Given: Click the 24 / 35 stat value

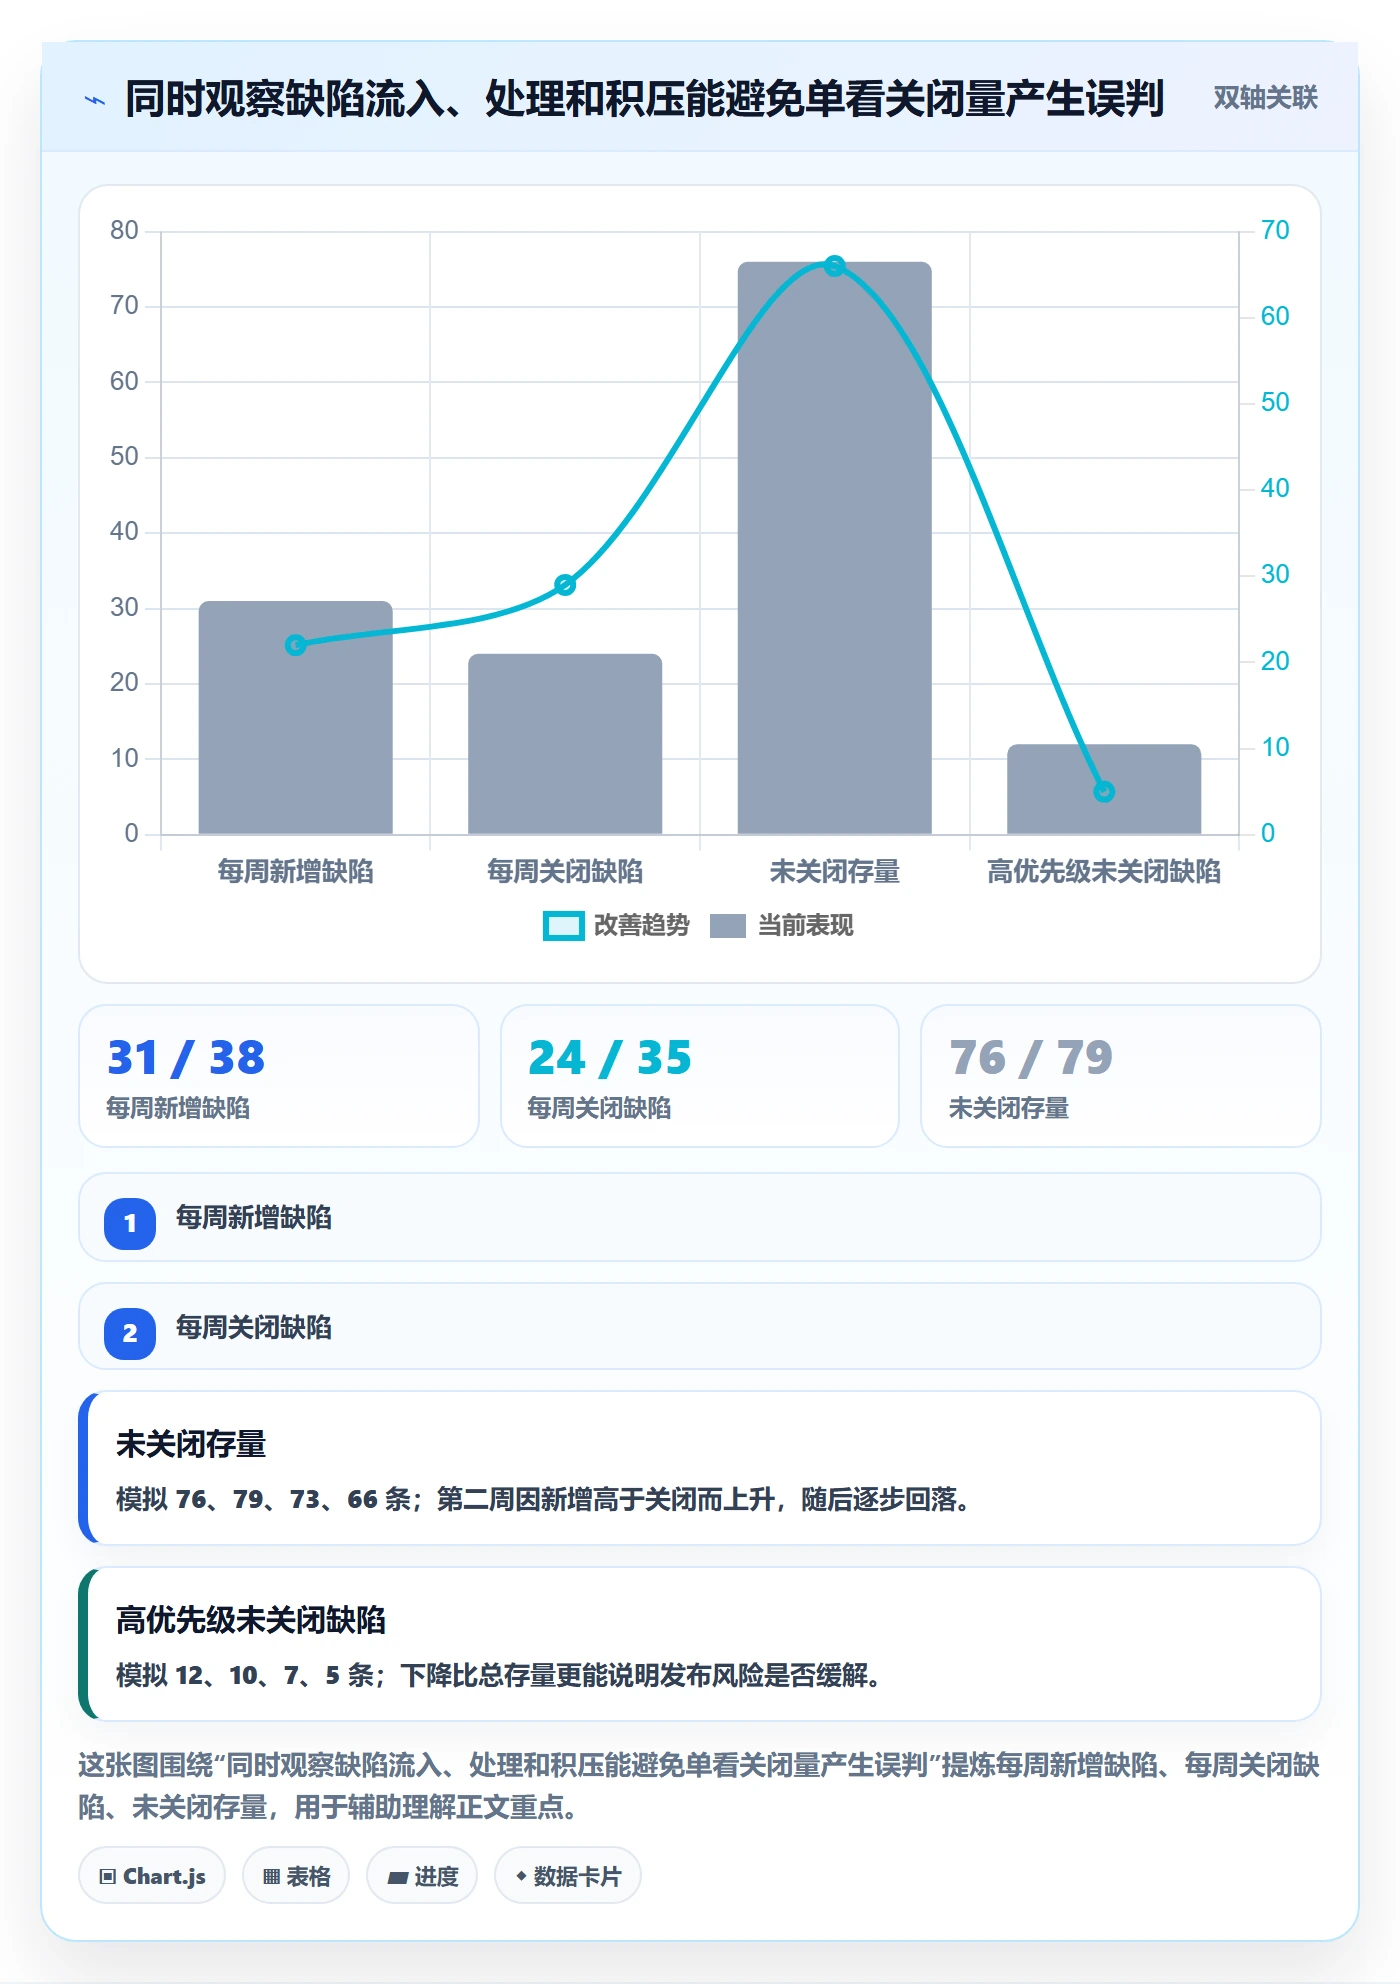Looking at the screenshot, I should (x=610, y=1058).
